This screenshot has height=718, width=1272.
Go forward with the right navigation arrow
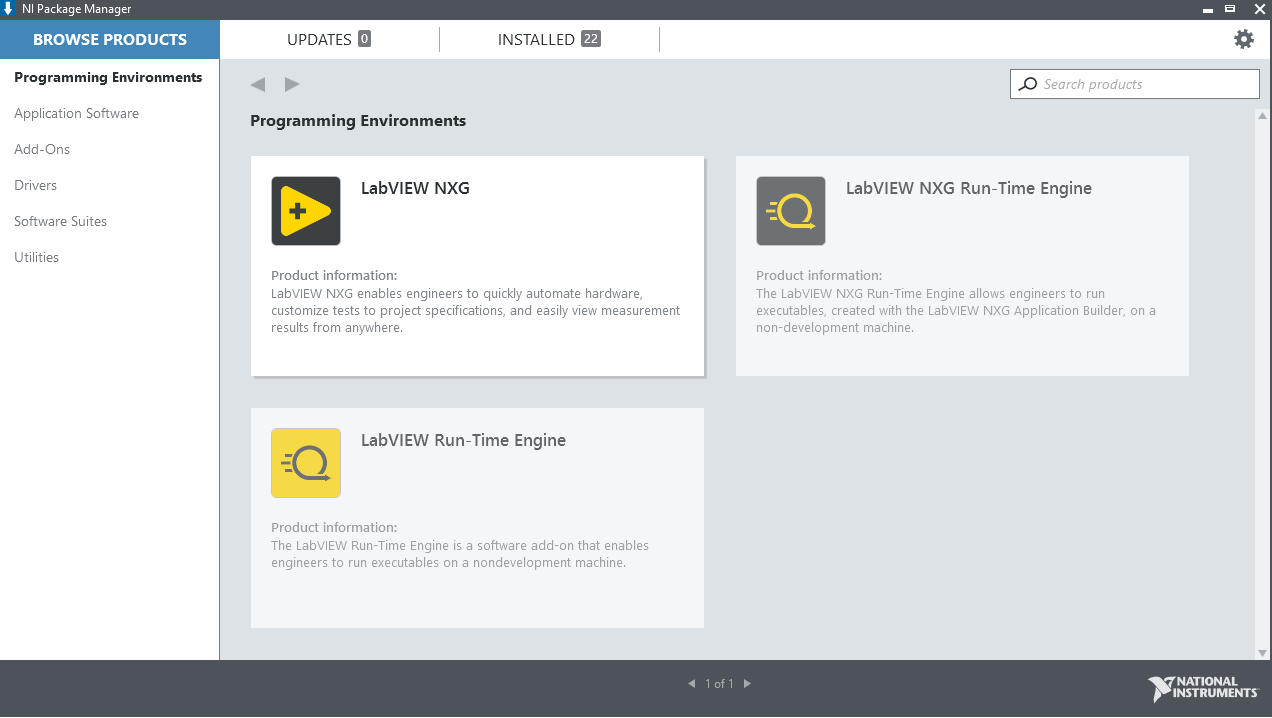292,84
